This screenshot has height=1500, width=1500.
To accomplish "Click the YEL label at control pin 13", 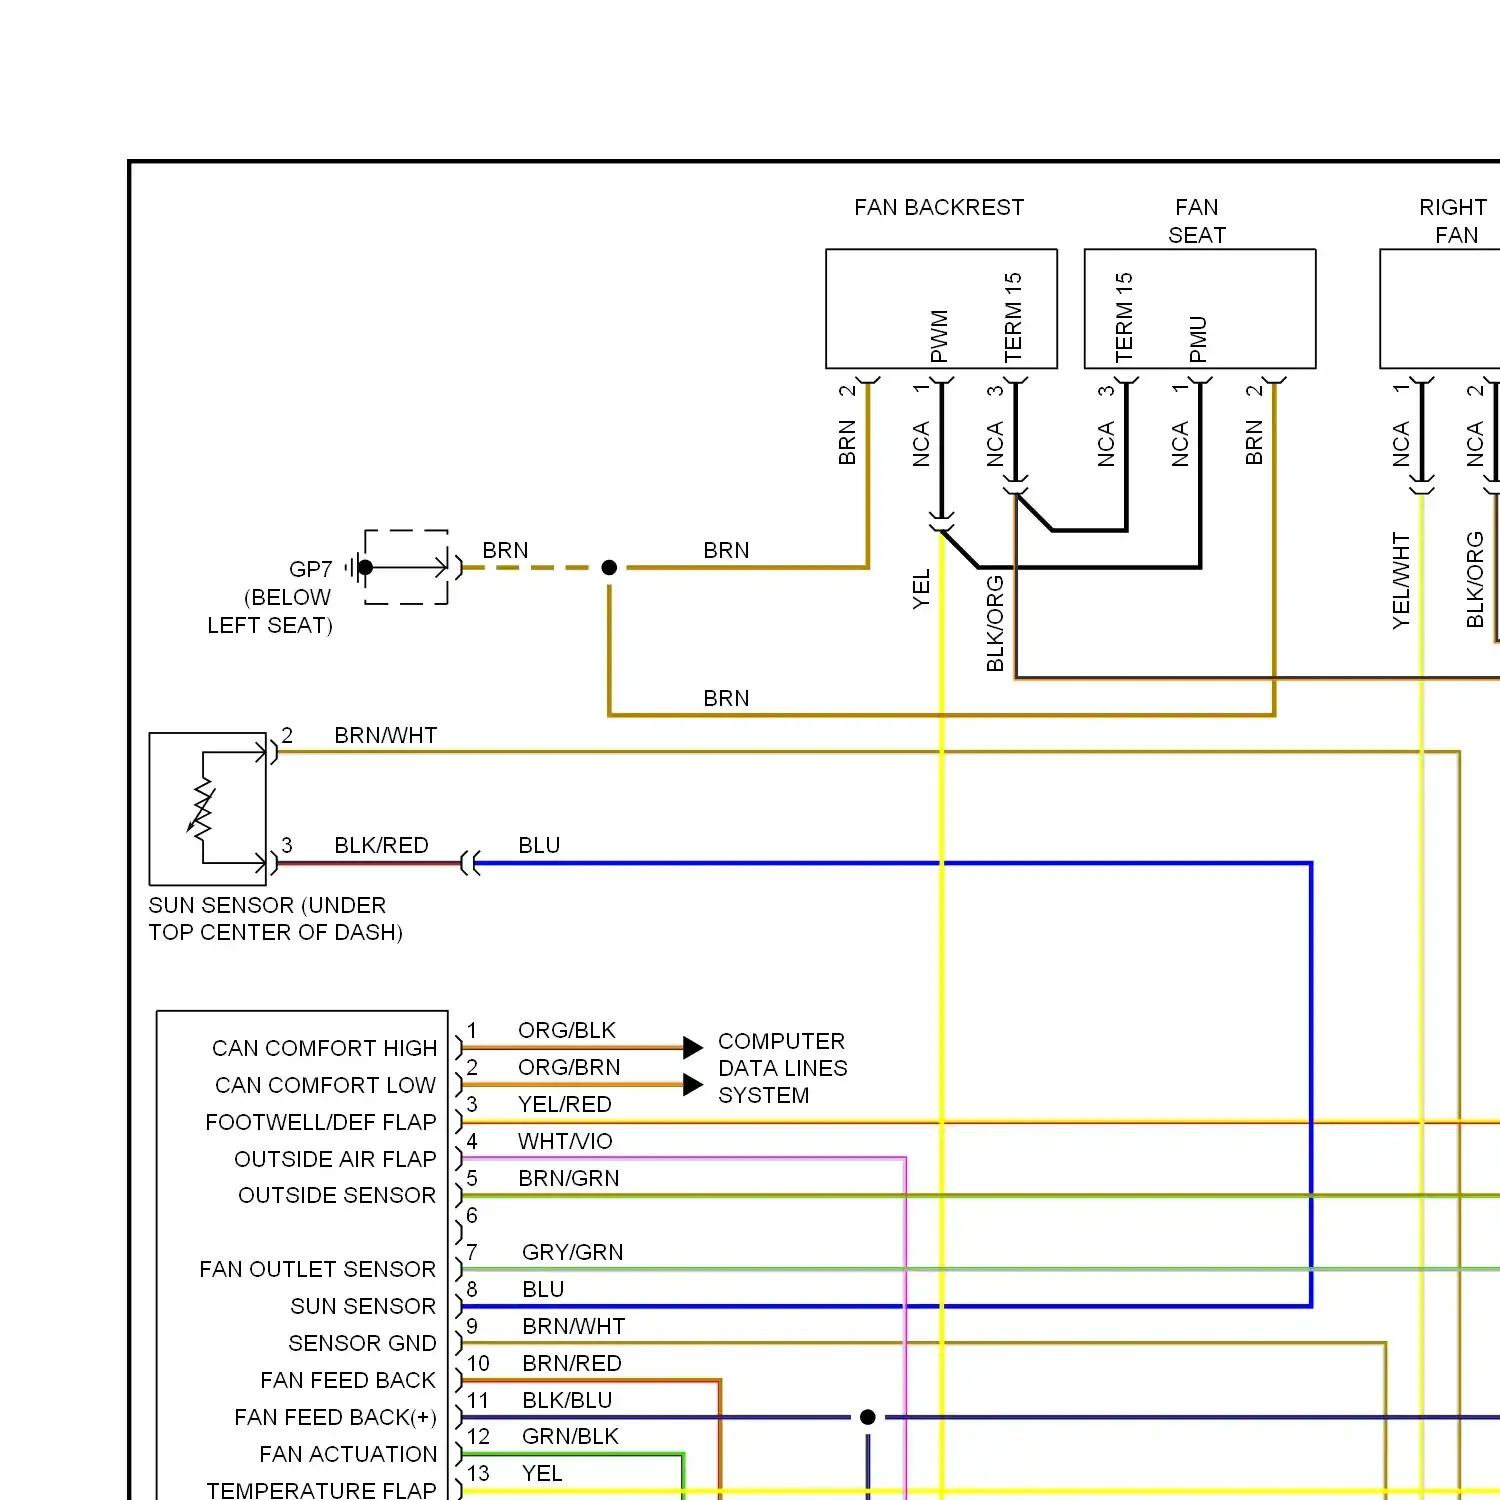I will [542, 1473].
